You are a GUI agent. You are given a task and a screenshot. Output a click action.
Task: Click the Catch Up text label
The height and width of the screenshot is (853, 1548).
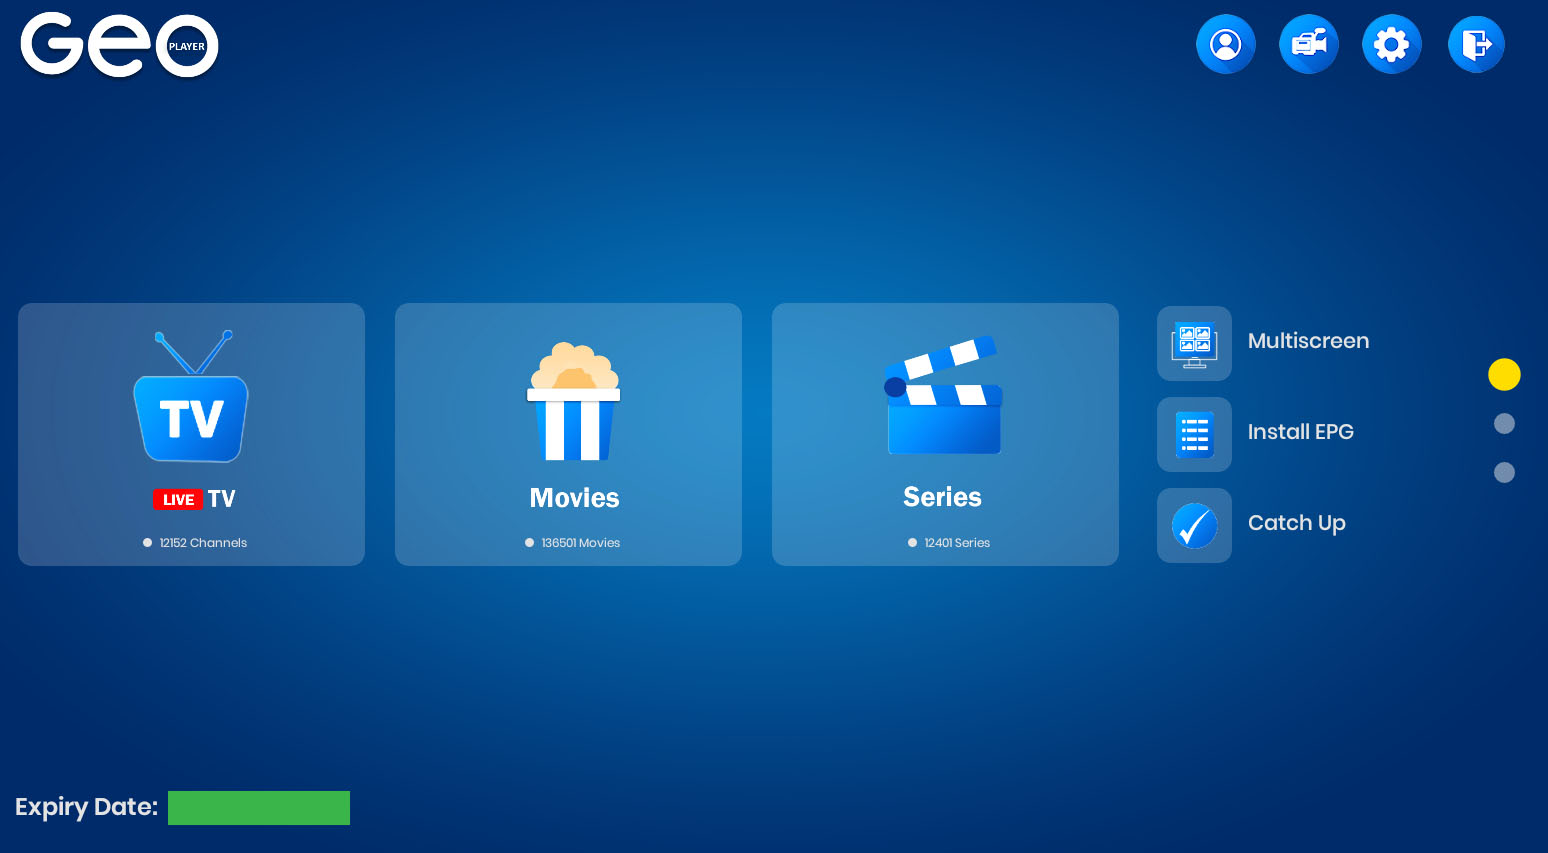[x=1296, y=523]
